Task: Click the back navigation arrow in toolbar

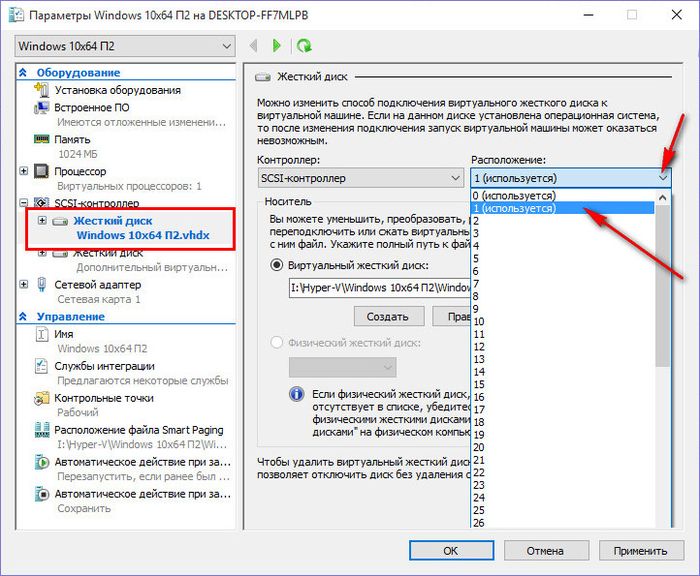Action: pos(254,46)
